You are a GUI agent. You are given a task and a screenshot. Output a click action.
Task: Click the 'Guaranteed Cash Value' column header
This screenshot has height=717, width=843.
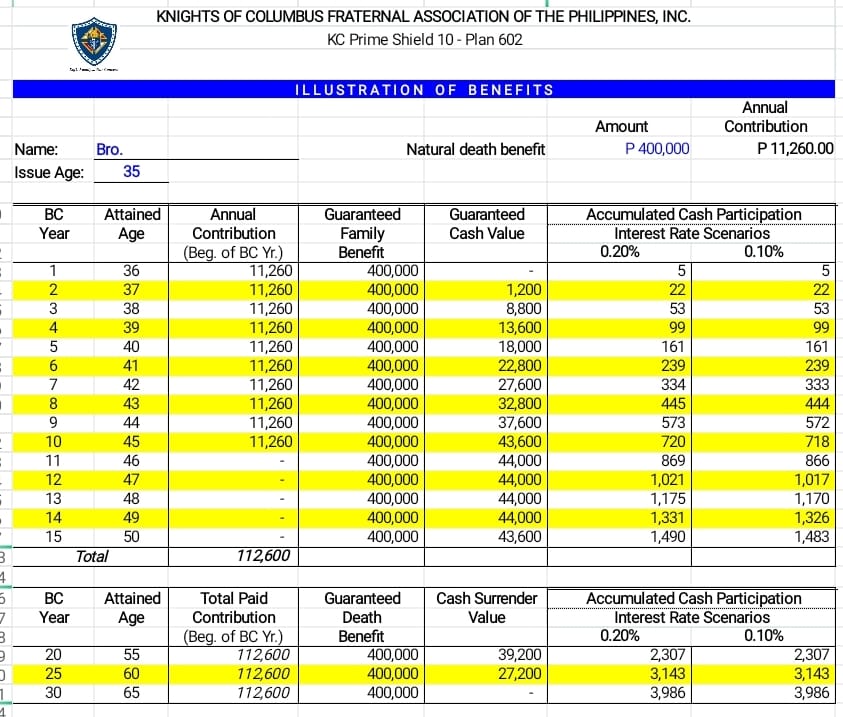pos(487,224)
